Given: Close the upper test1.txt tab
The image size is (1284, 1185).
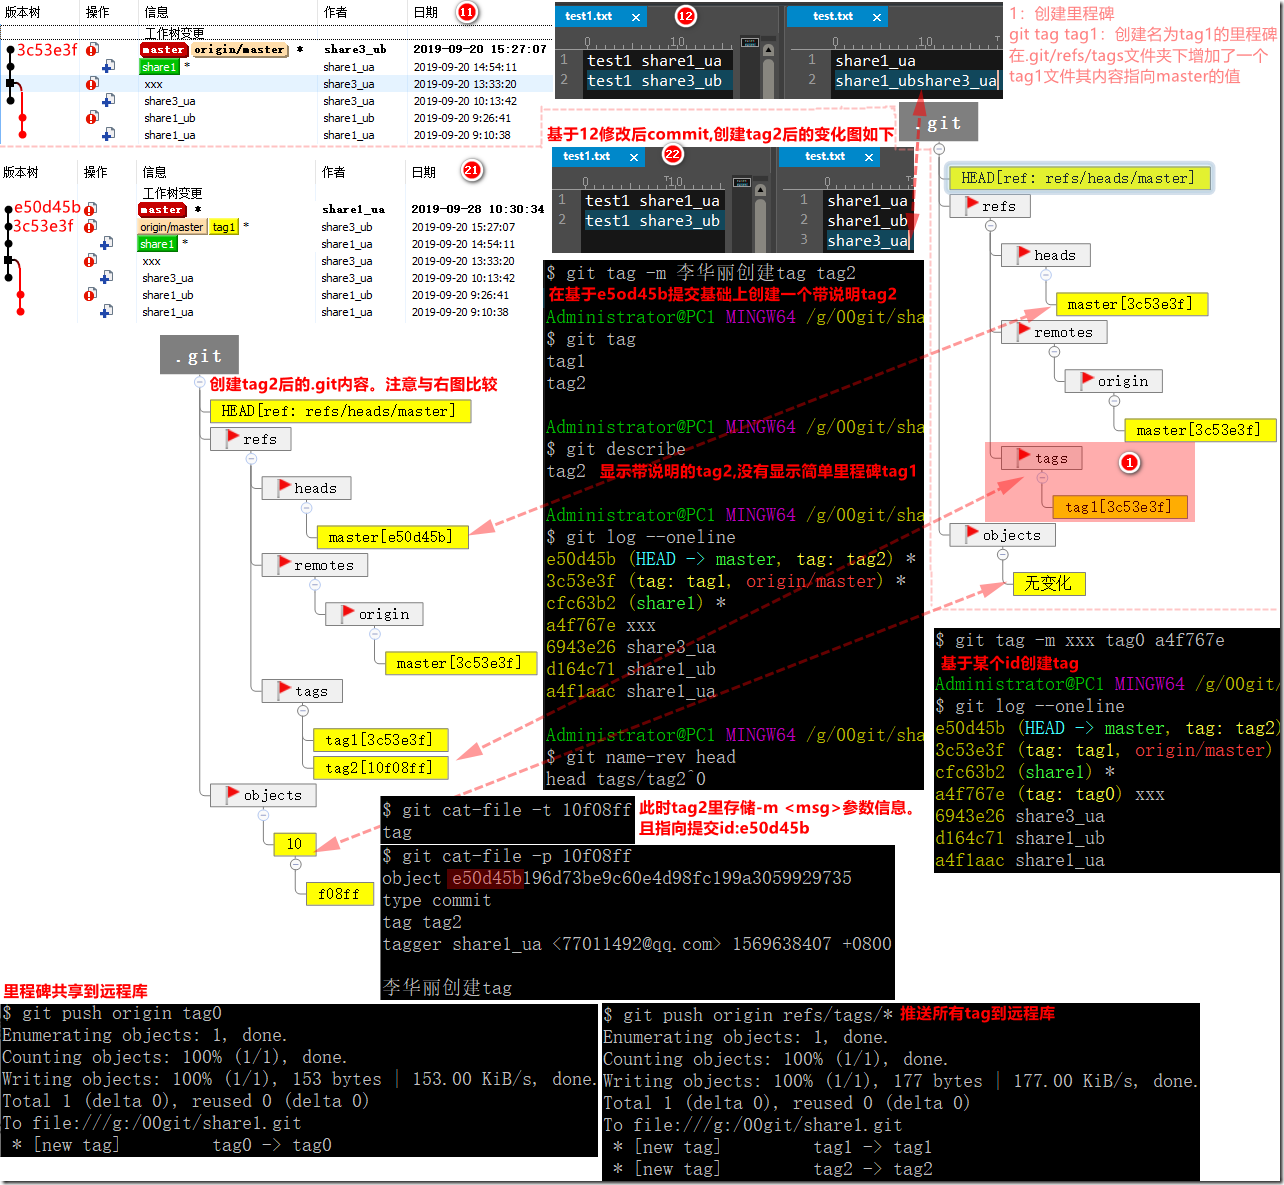Looking at the screenshot, I should point(636,17).
